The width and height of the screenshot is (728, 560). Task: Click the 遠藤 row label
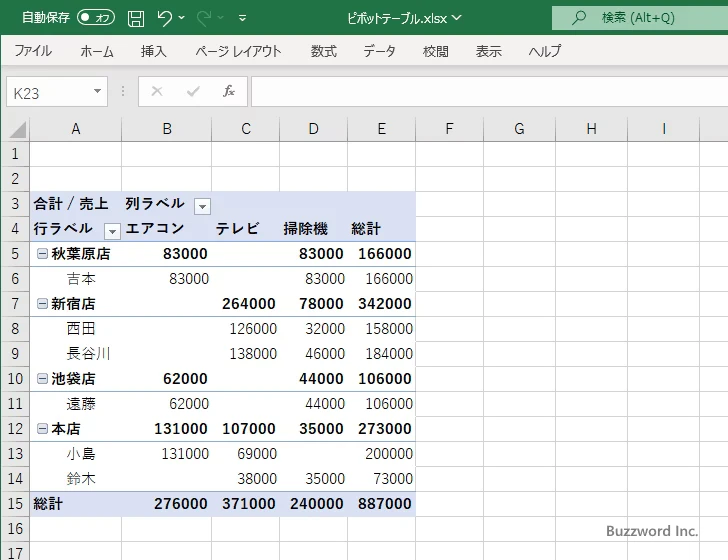pyautogui.click(x=81, y=404)
